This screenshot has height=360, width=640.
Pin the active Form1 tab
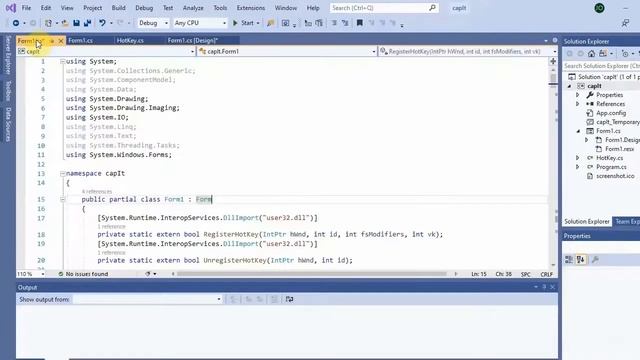(x=52, y=41)
